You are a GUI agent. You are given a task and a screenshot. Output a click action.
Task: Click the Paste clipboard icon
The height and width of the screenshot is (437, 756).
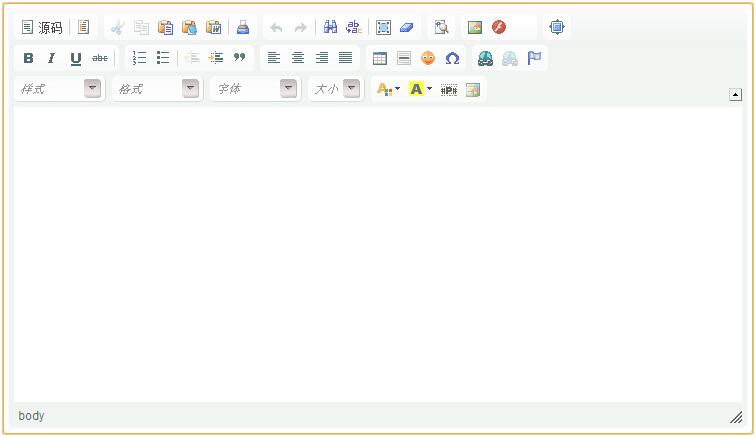165,27
